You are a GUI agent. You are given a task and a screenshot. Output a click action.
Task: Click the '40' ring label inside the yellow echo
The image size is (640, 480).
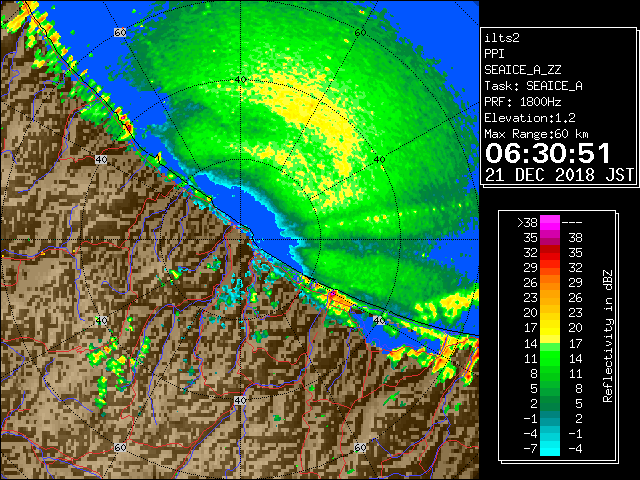pyautogui.click(x=240, y=80)
